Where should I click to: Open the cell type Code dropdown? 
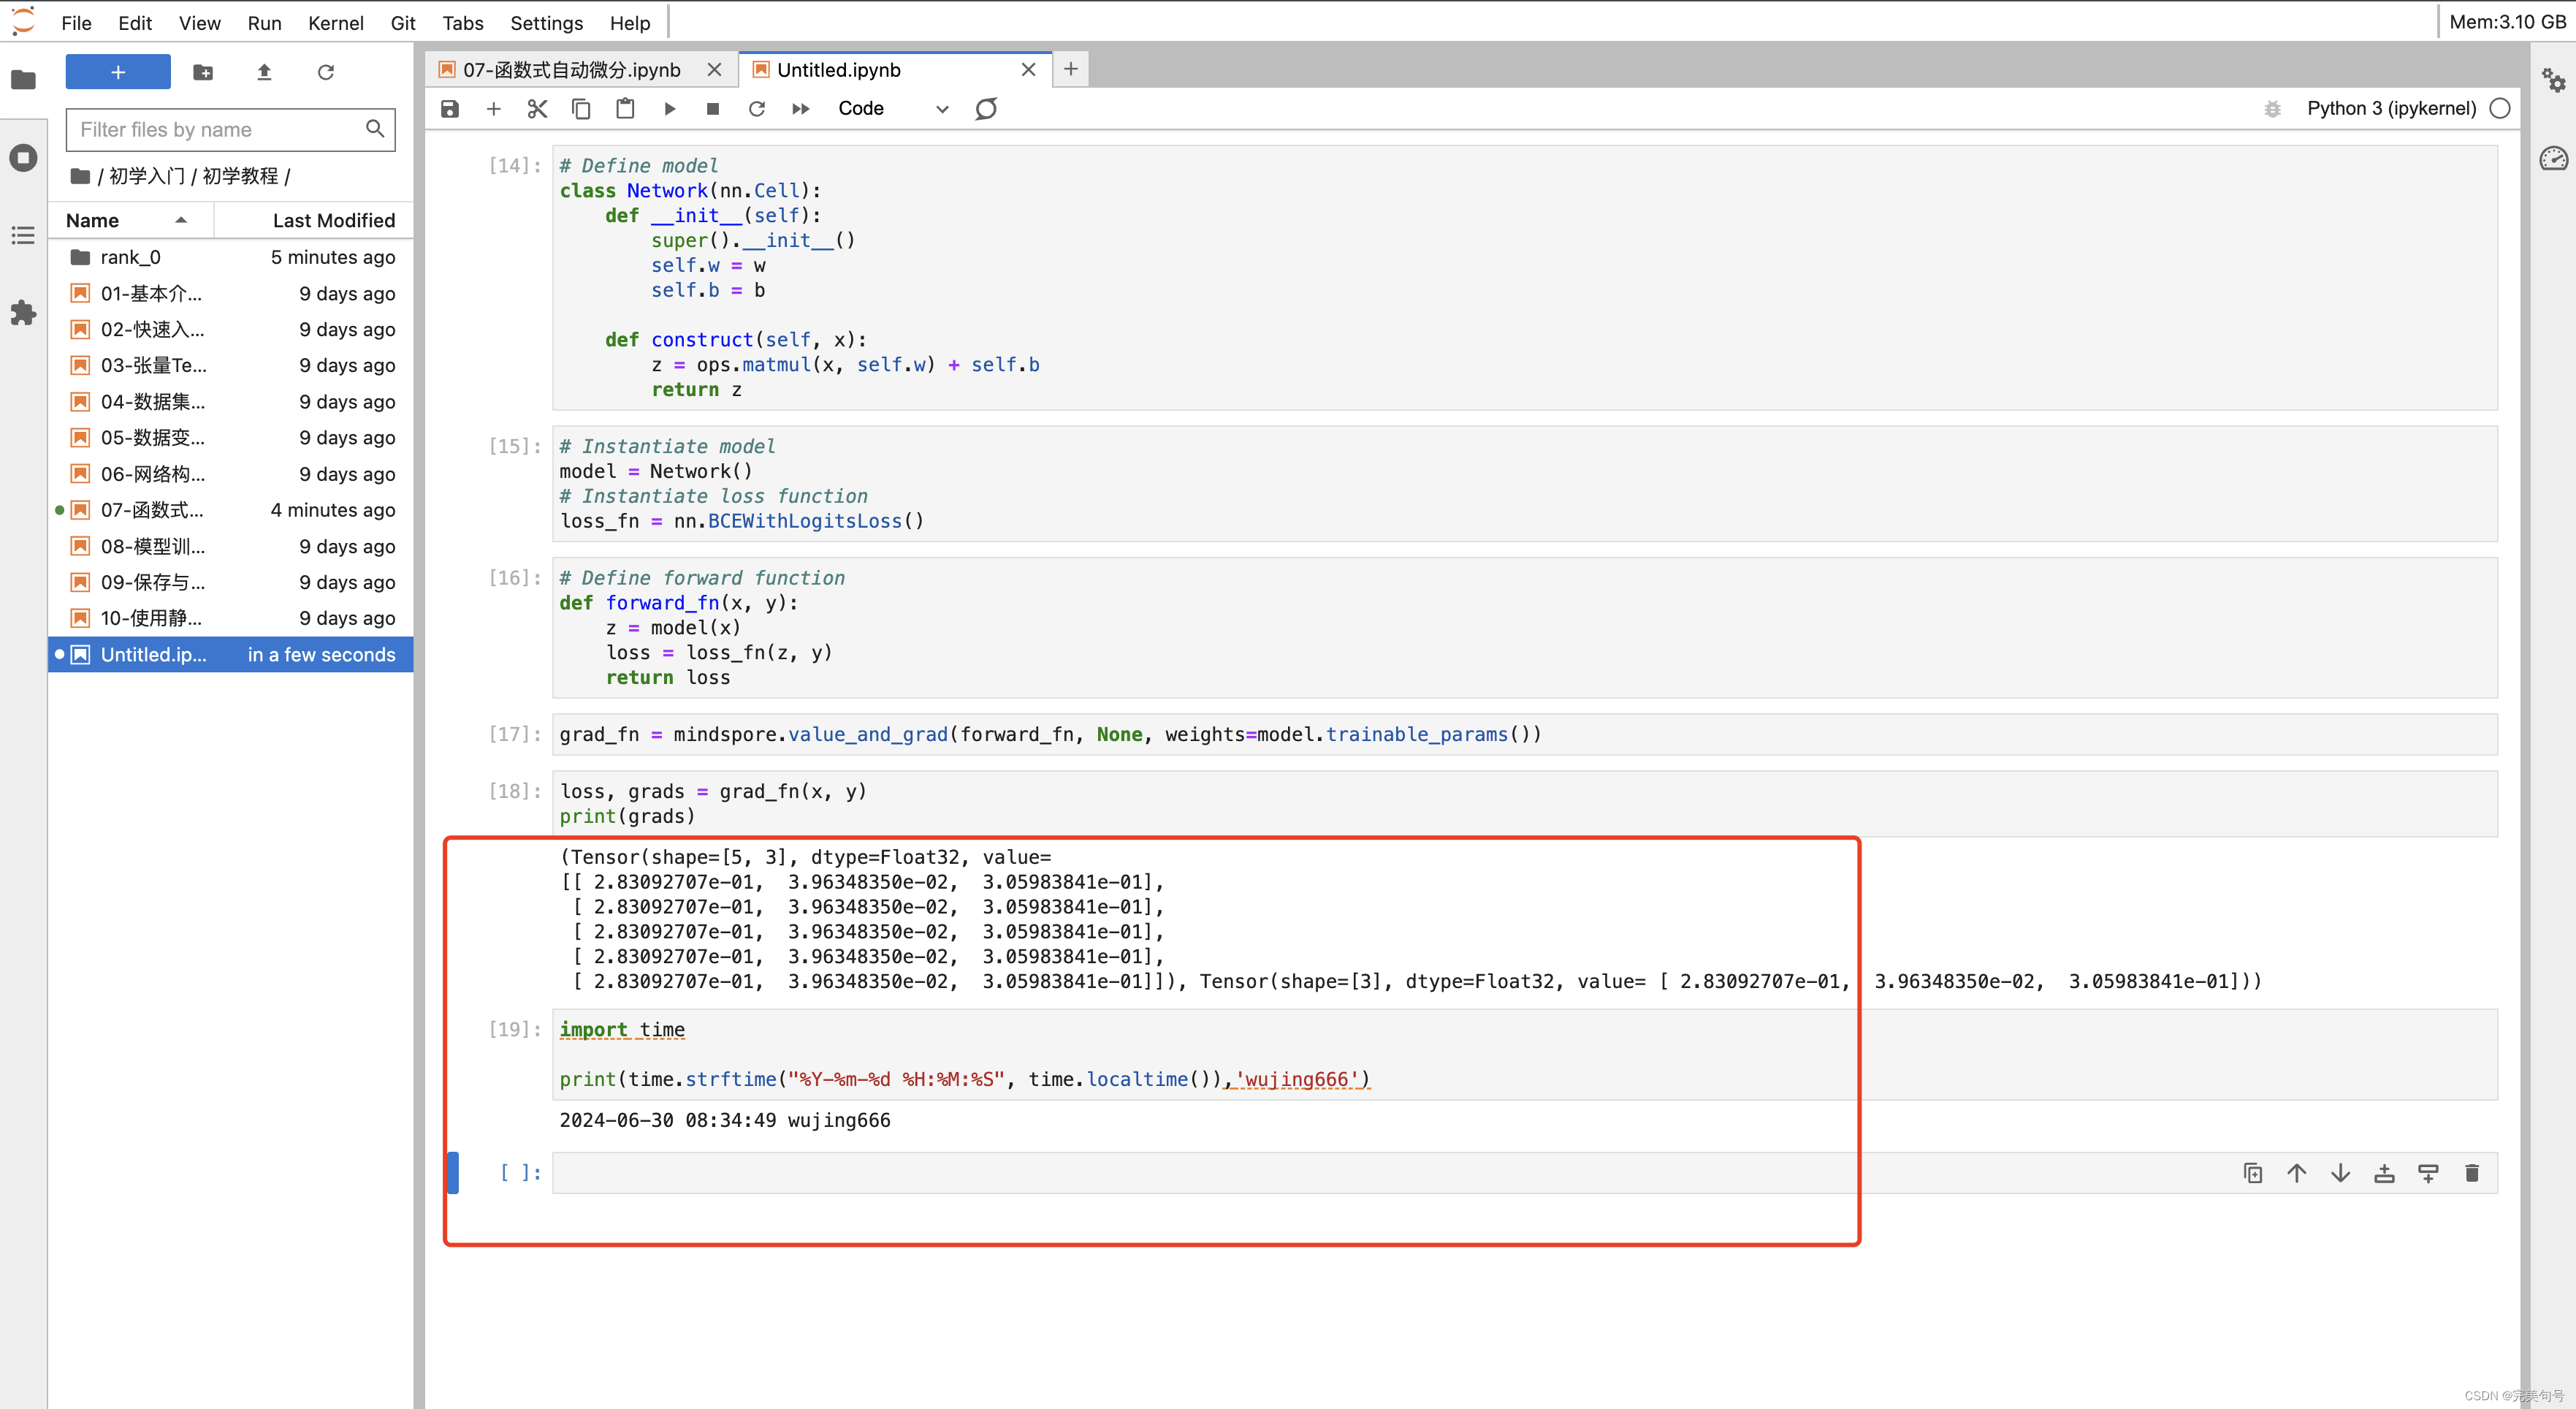(x=891, y=109)
